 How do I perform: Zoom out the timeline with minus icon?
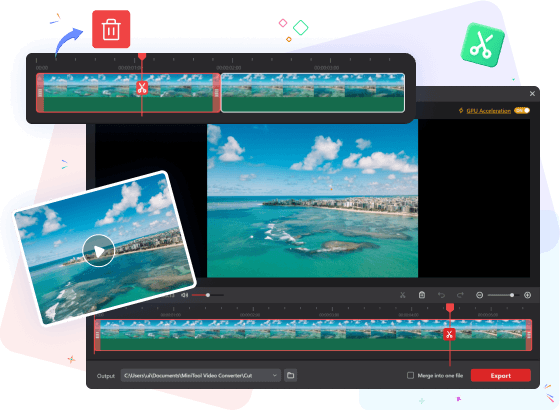click(x=480, y=295)
